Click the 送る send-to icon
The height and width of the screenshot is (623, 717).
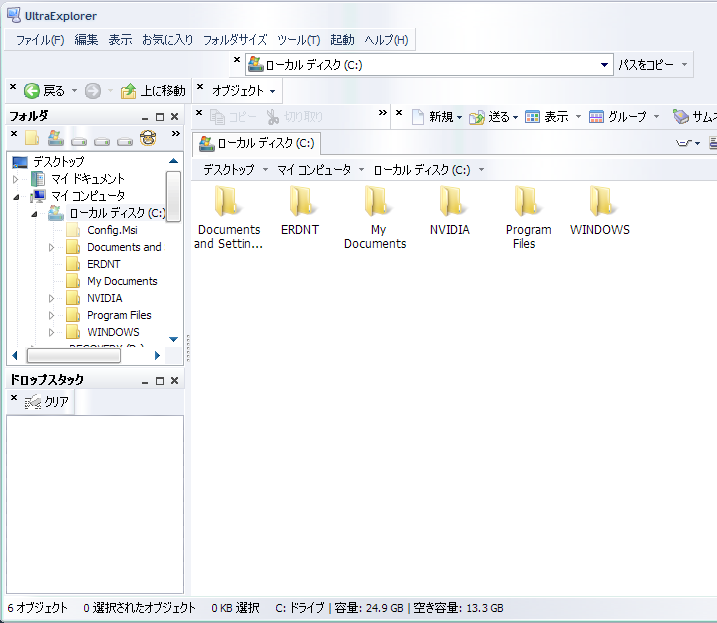pyautogui.click(x=476, y=117)
